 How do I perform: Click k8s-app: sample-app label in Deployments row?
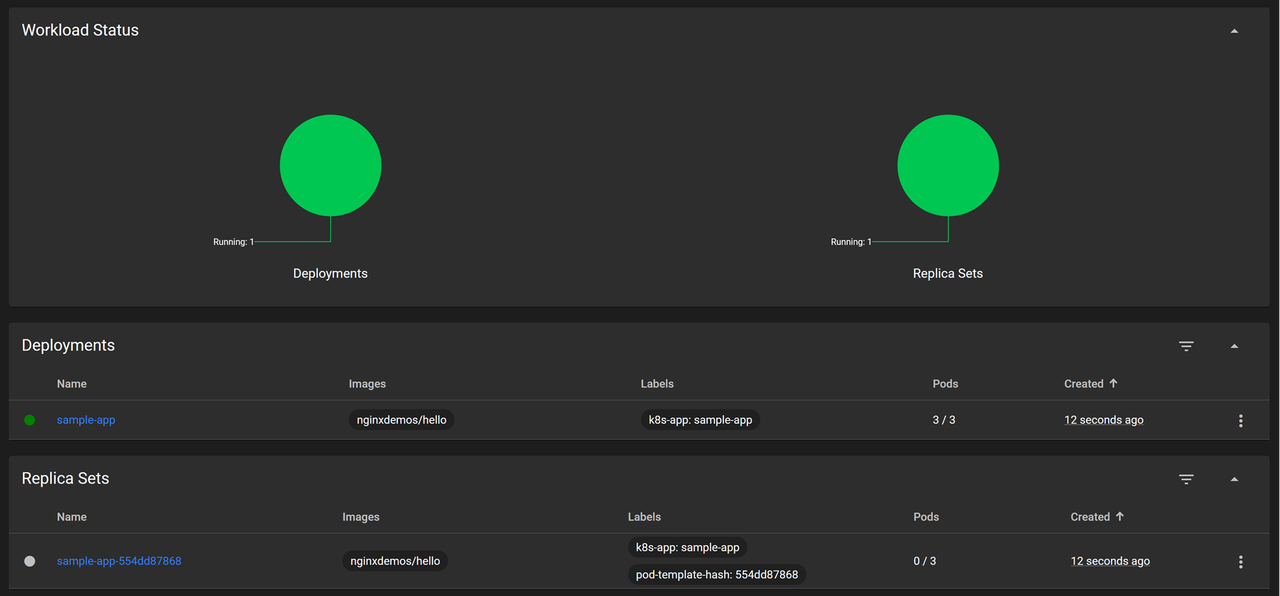[x=700, y=420]
